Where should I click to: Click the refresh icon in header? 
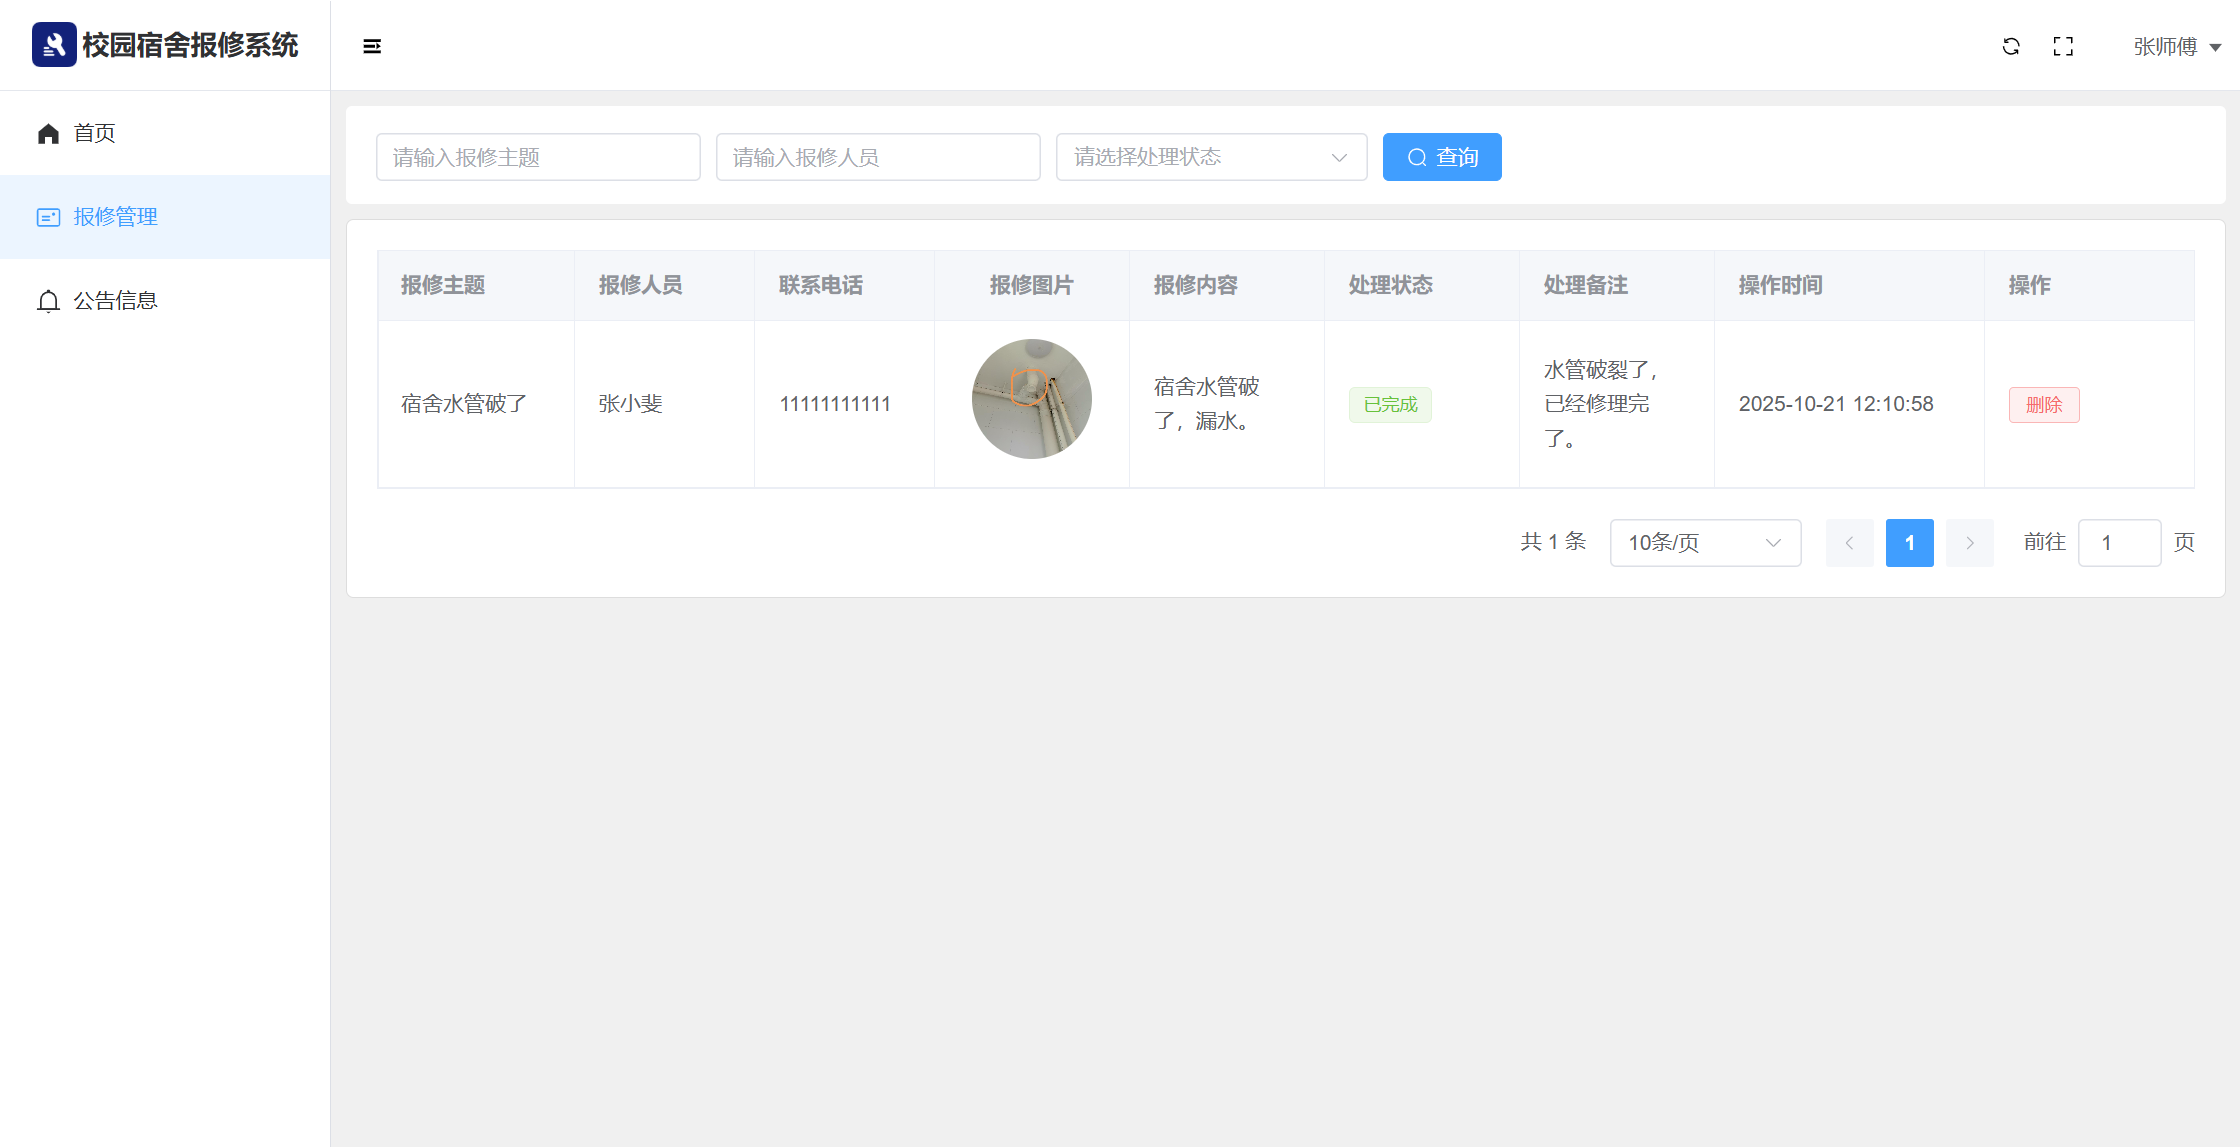2011,46
